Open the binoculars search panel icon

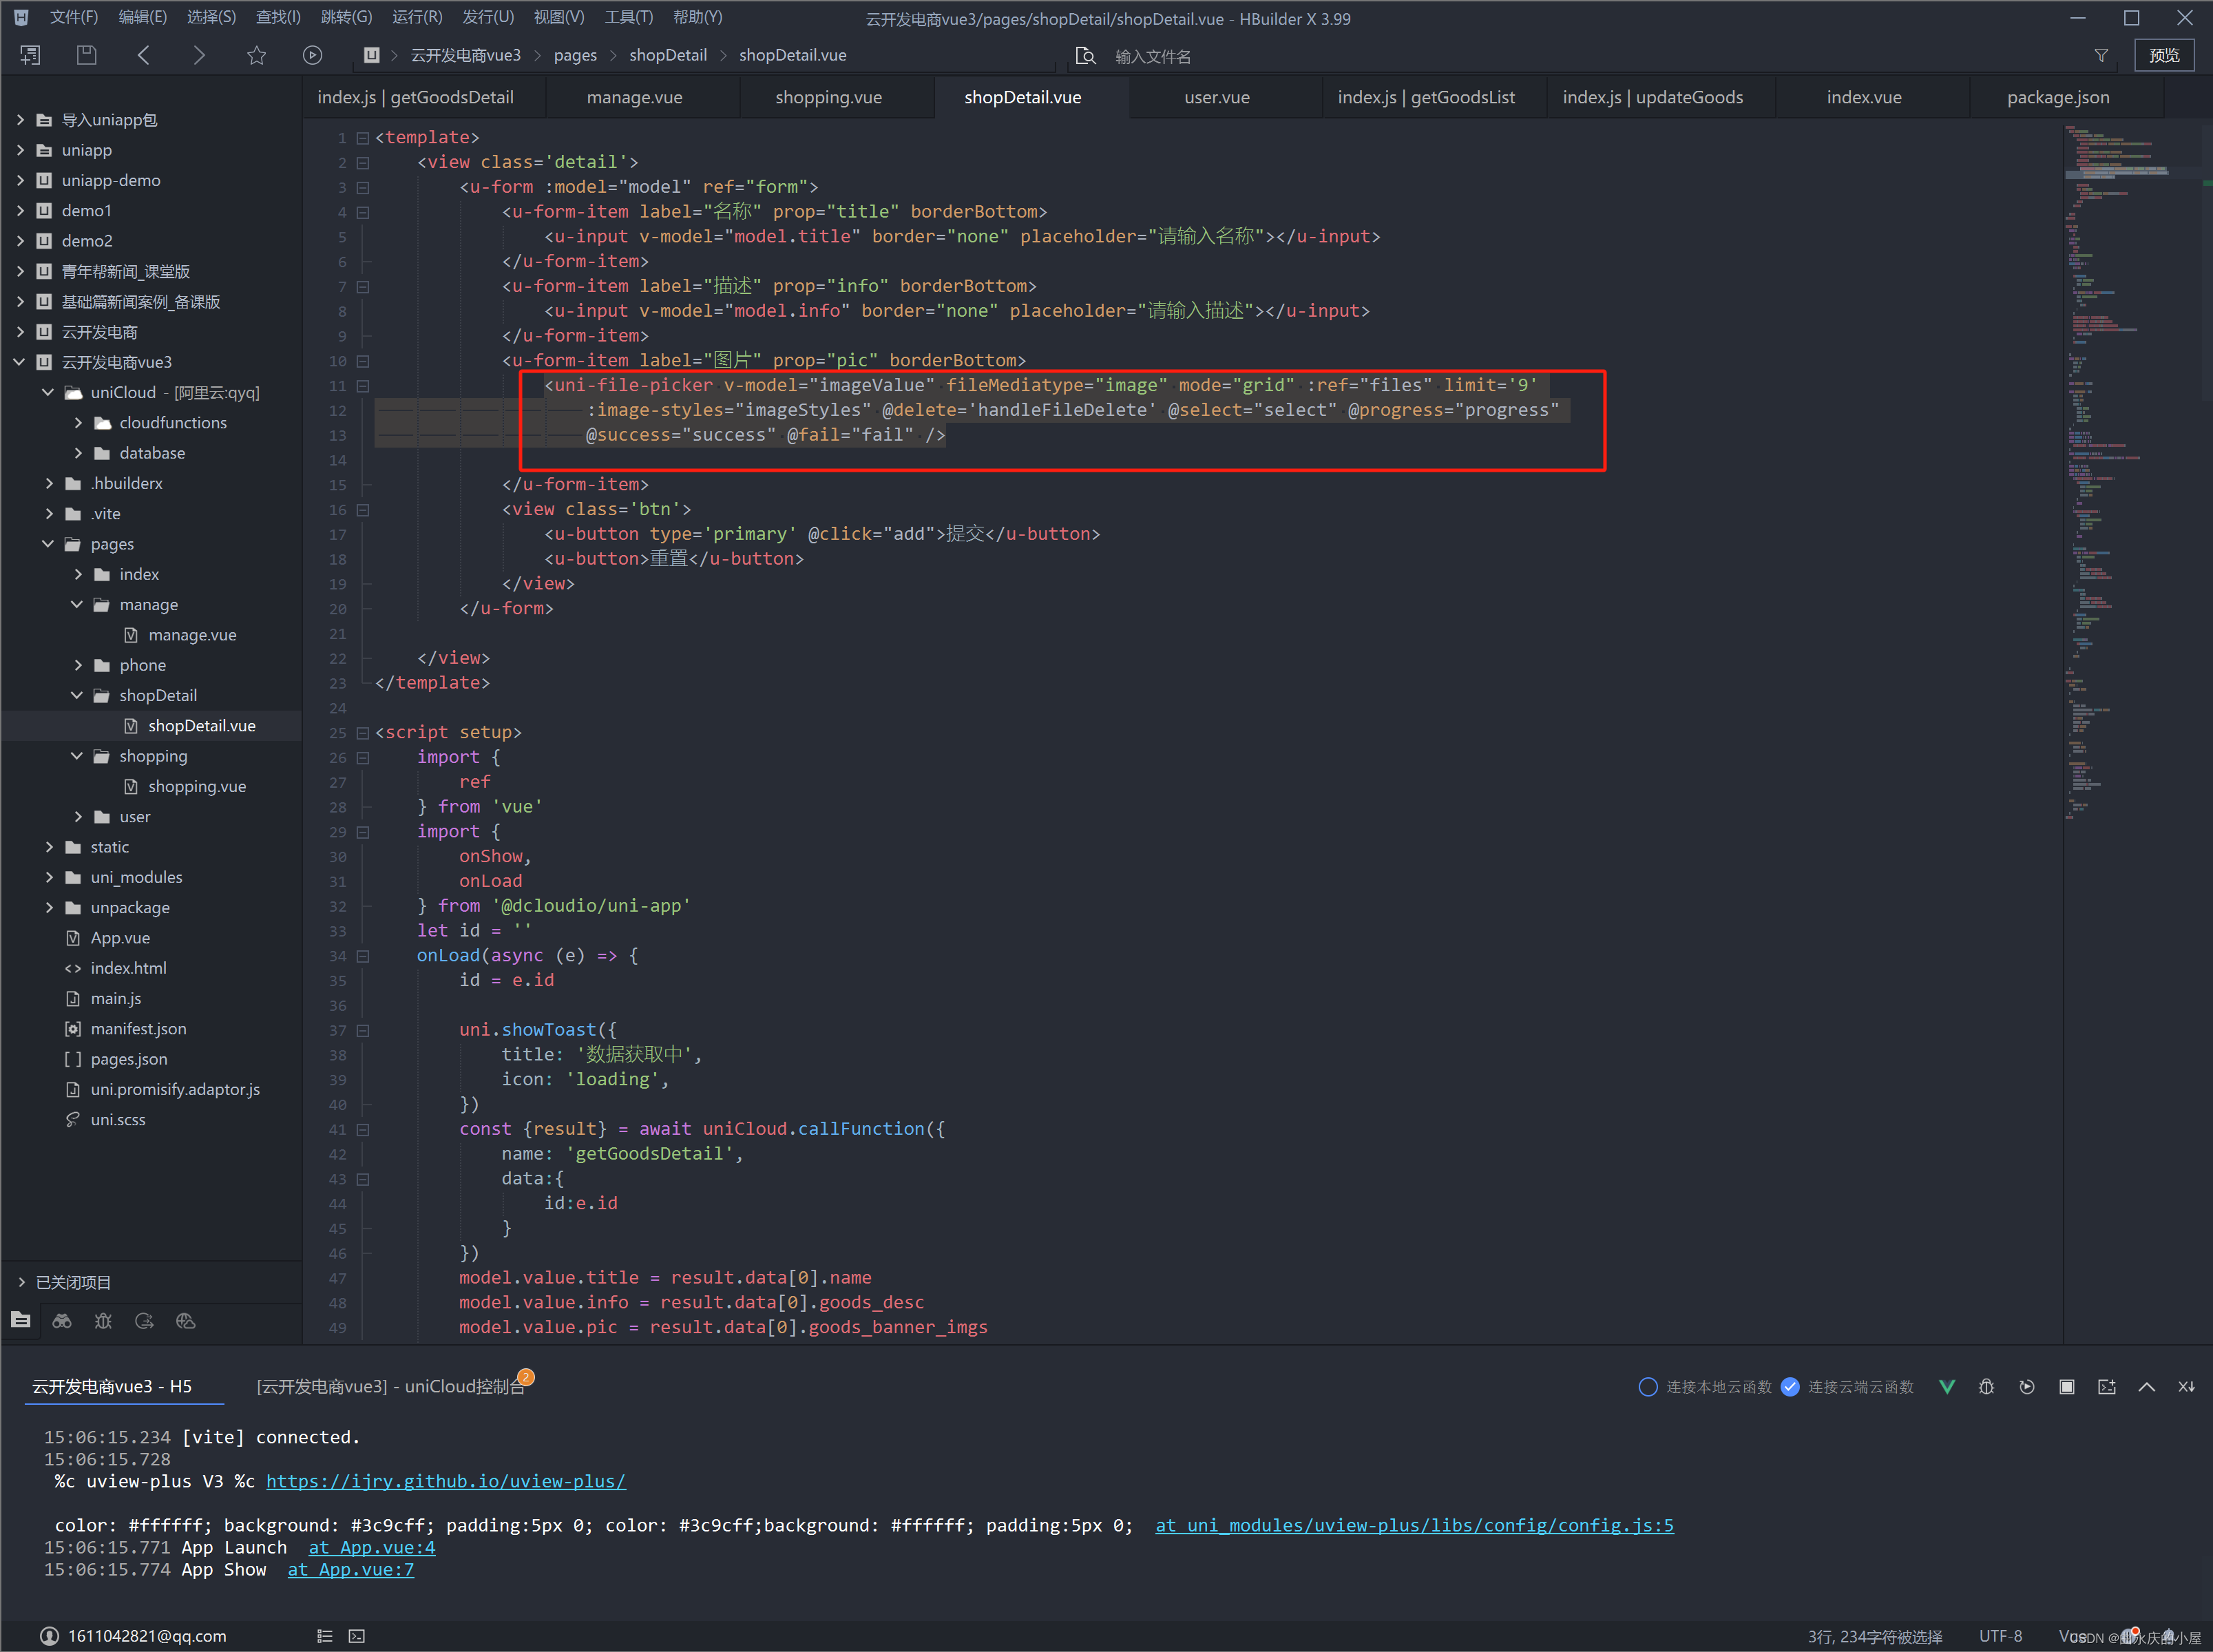tap(62, 1321)
